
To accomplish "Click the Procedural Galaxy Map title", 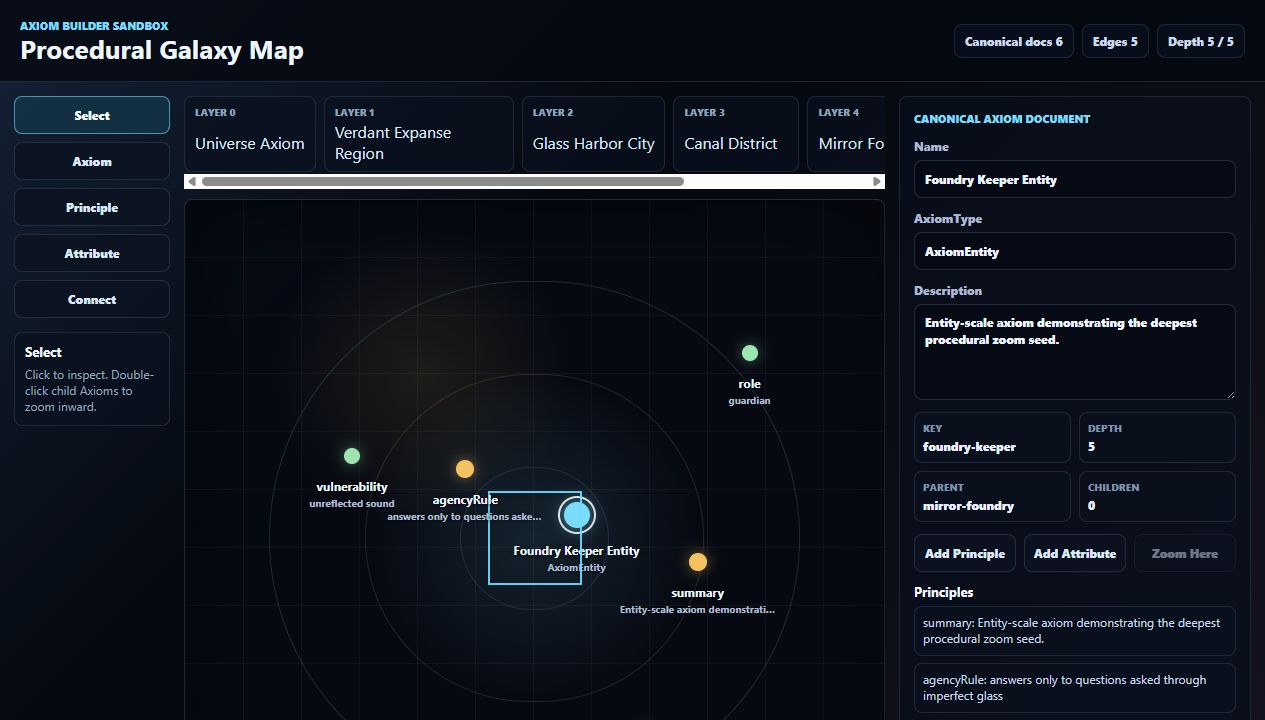I will pos(162,50).
